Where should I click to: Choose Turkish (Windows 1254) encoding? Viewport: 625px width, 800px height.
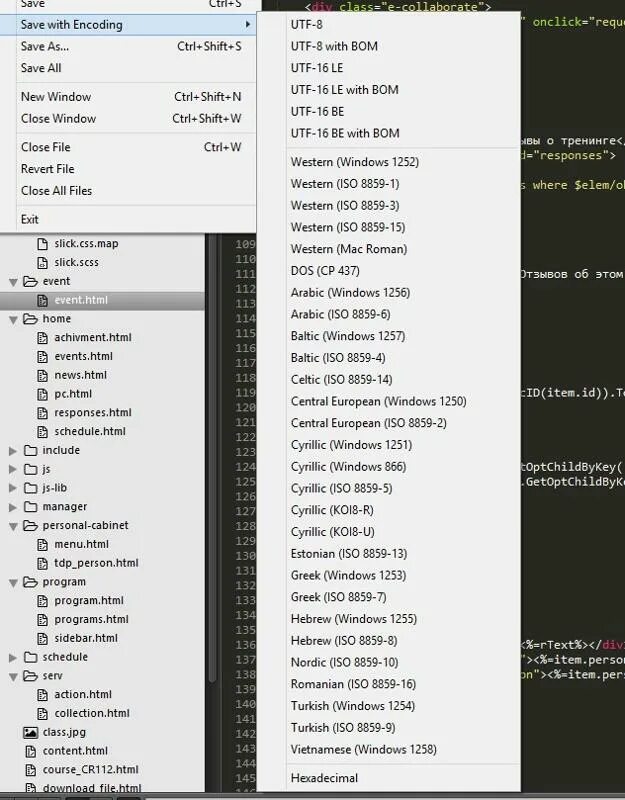pos(388,706)
